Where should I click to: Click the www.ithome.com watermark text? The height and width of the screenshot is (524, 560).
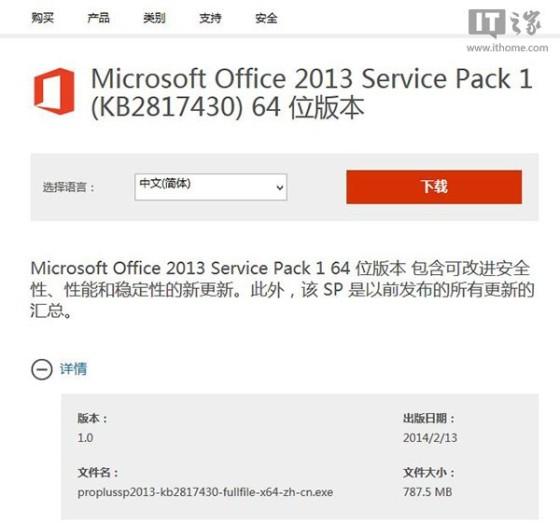click(507, 48)
